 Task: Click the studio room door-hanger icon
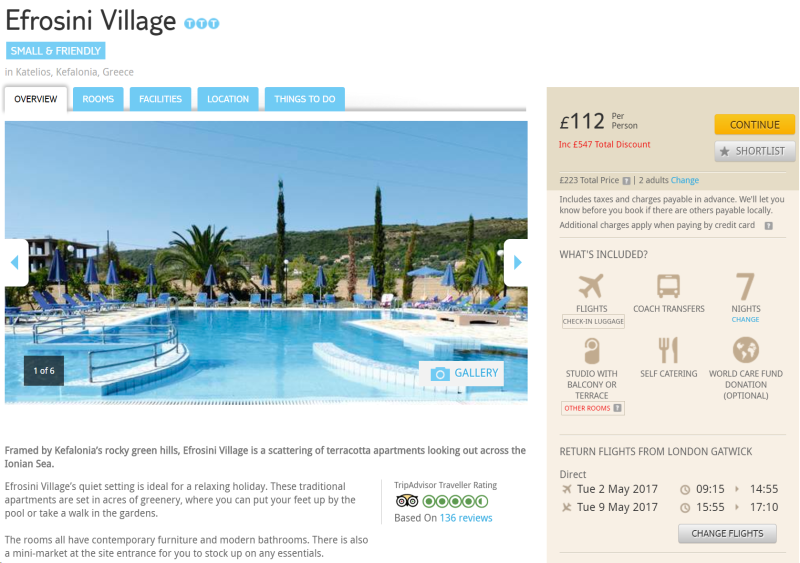point(591,351)
